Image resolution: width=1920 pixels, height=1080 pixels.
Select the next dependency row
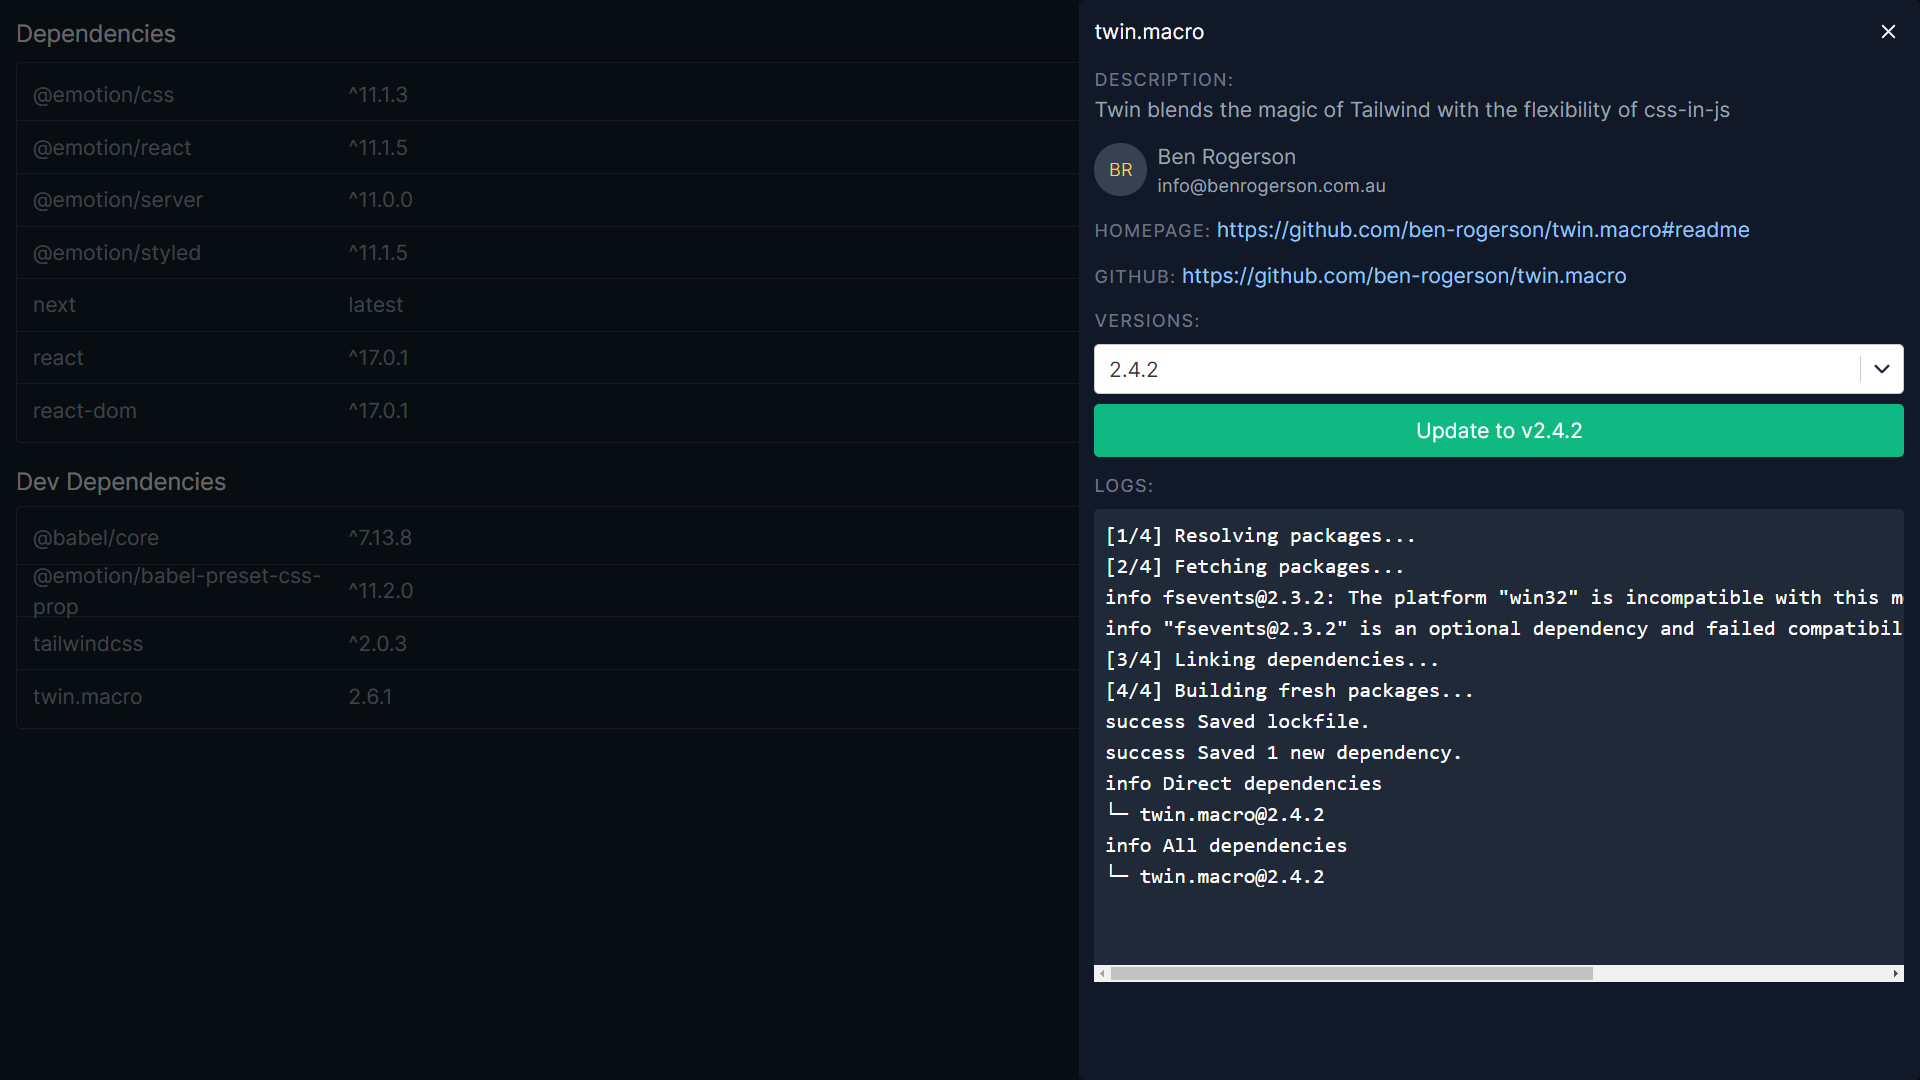[x=545, y=305]
